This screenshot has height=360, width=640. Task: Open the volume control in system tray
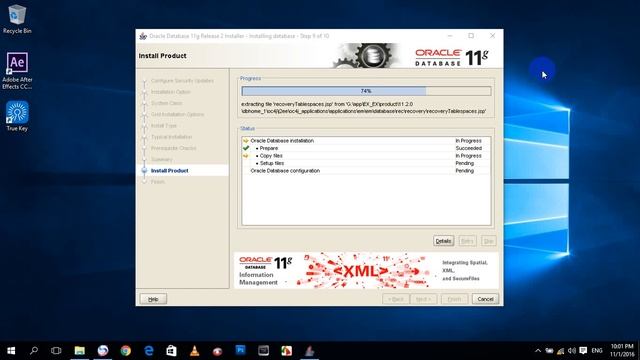572,351
